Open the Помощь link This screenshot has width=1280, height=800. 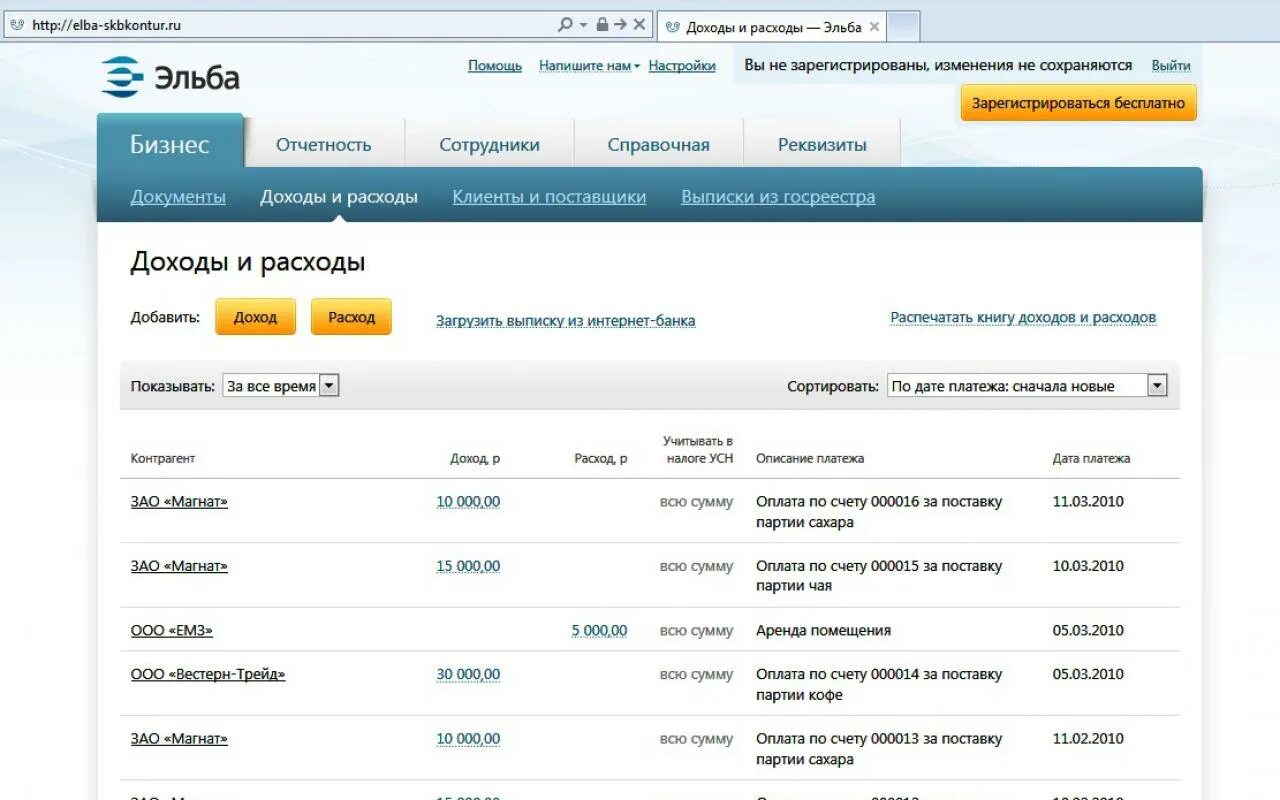[x=495, y=66]
